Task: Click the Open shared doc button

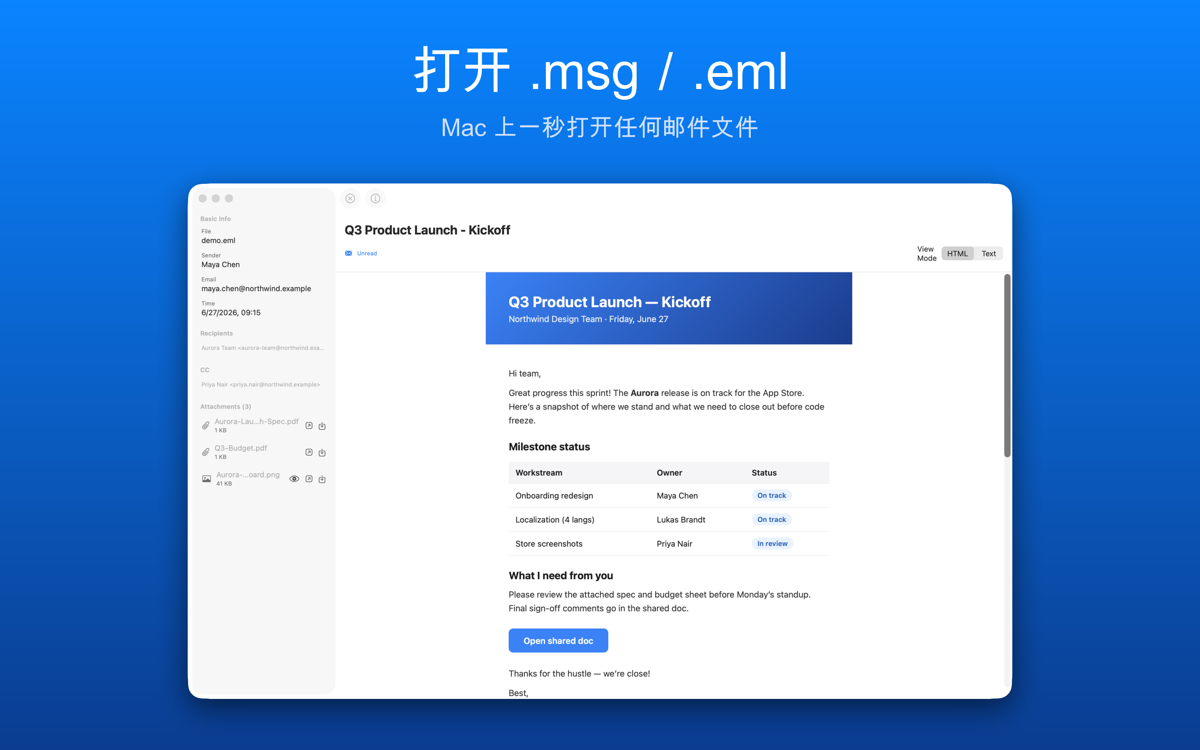Action: (x=558, y=640)
